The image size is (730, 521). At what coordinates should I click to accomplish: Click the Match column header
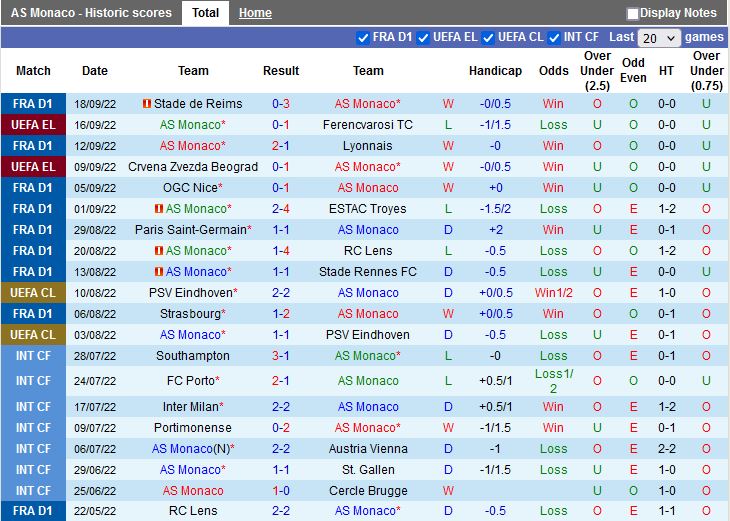pyautogui.click(x=33, y=71)
